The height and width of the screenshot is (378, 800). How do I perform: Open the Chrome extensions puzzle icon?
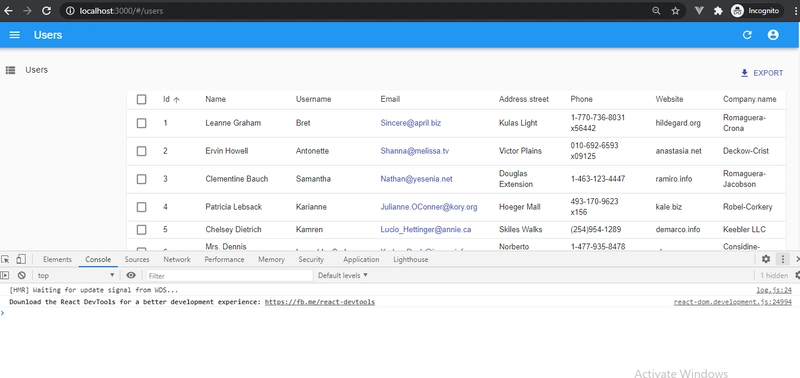coord(718,11)
